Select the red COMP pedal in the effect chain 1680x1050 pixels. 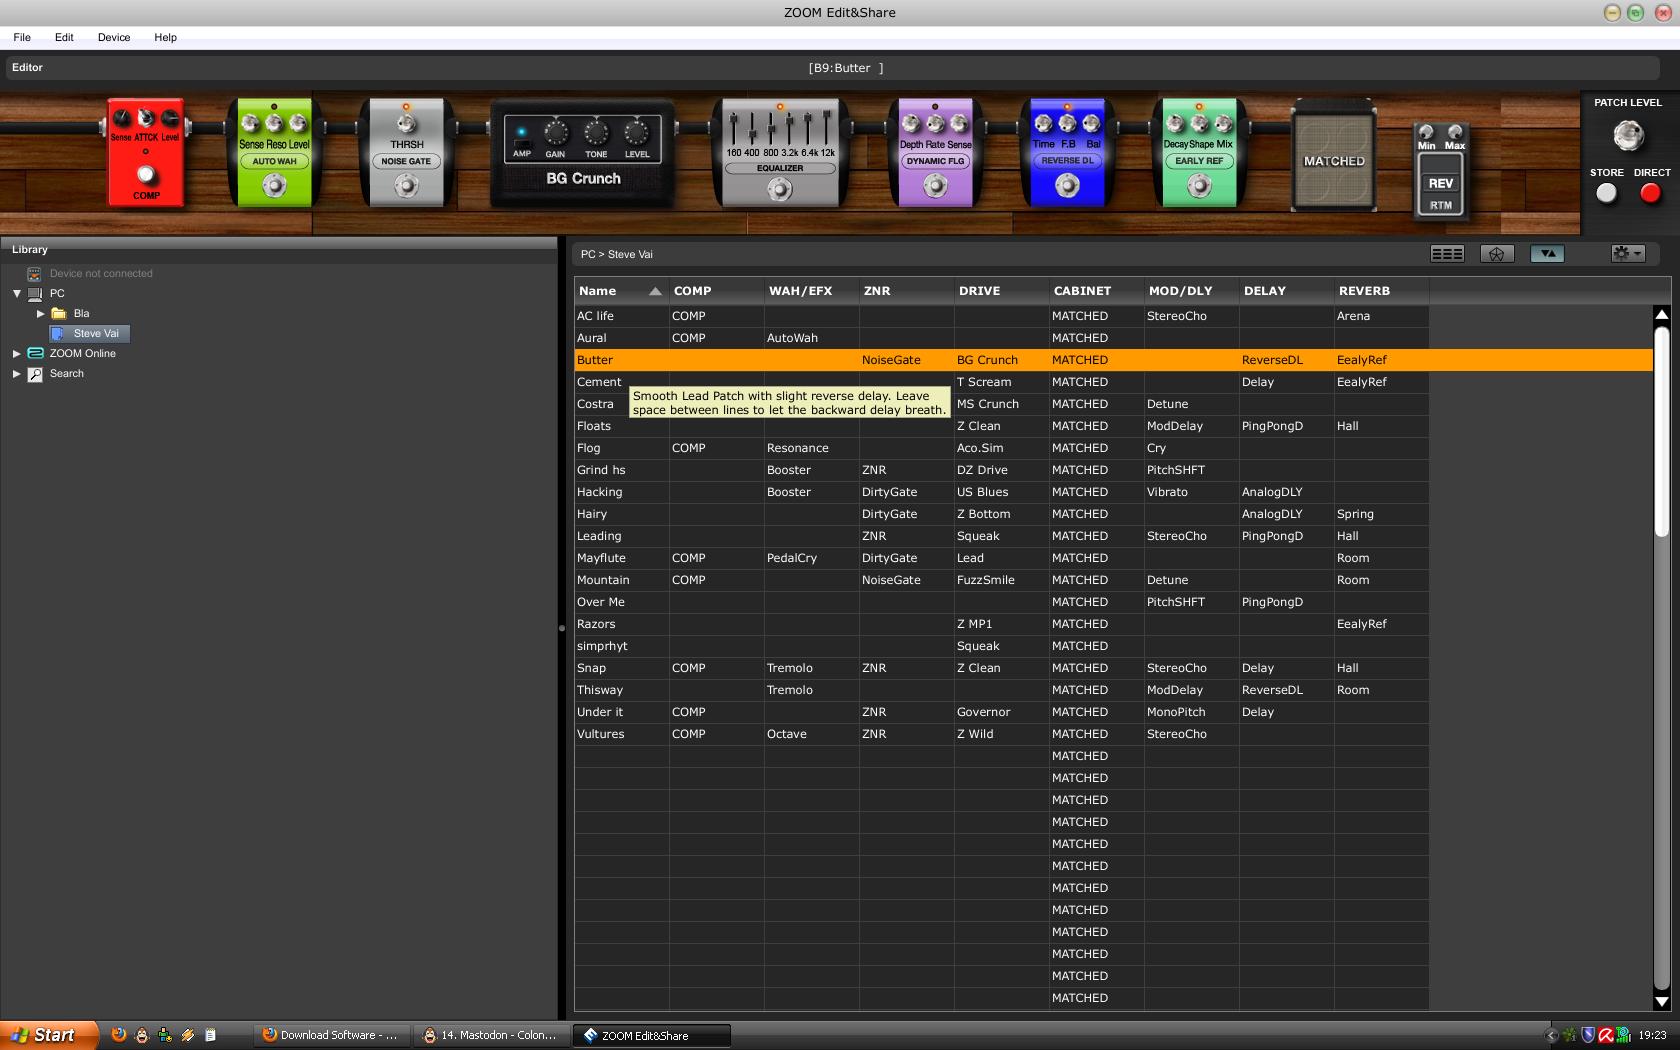coord(146,152)
